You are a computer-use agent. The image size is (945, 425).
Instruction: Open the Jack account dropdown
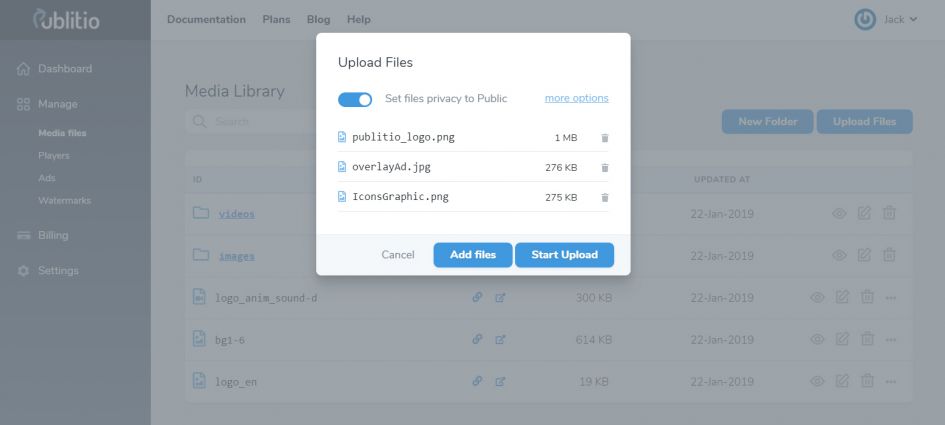pos(886,19)
